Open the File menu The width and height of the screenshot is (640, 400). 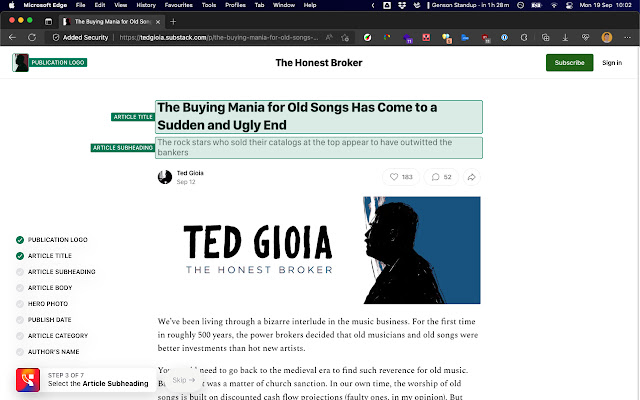tap(80, 5)
